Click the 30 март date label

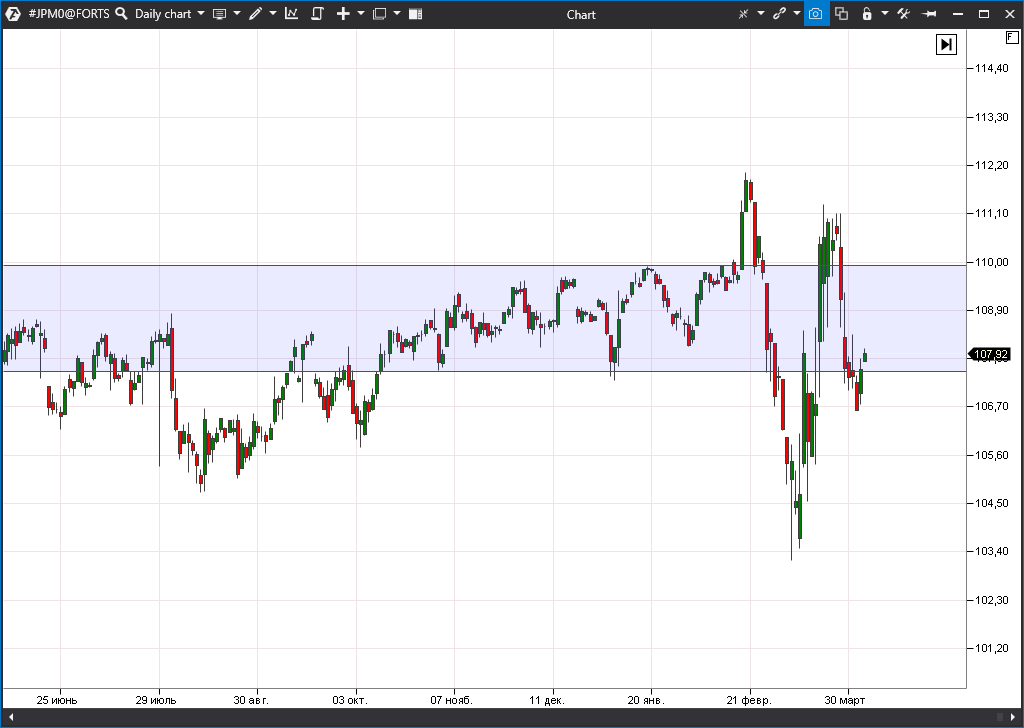(844, 700)
